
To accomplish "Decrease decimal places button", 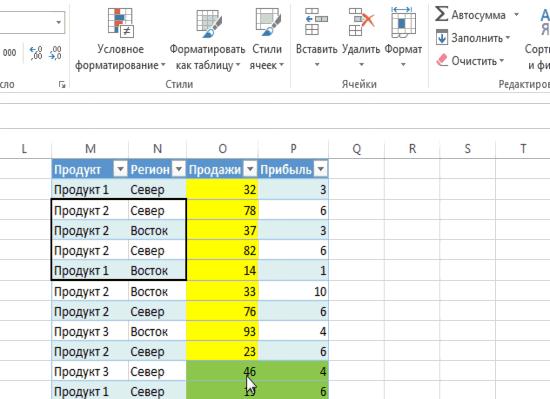I will click(x=55, y=53).
